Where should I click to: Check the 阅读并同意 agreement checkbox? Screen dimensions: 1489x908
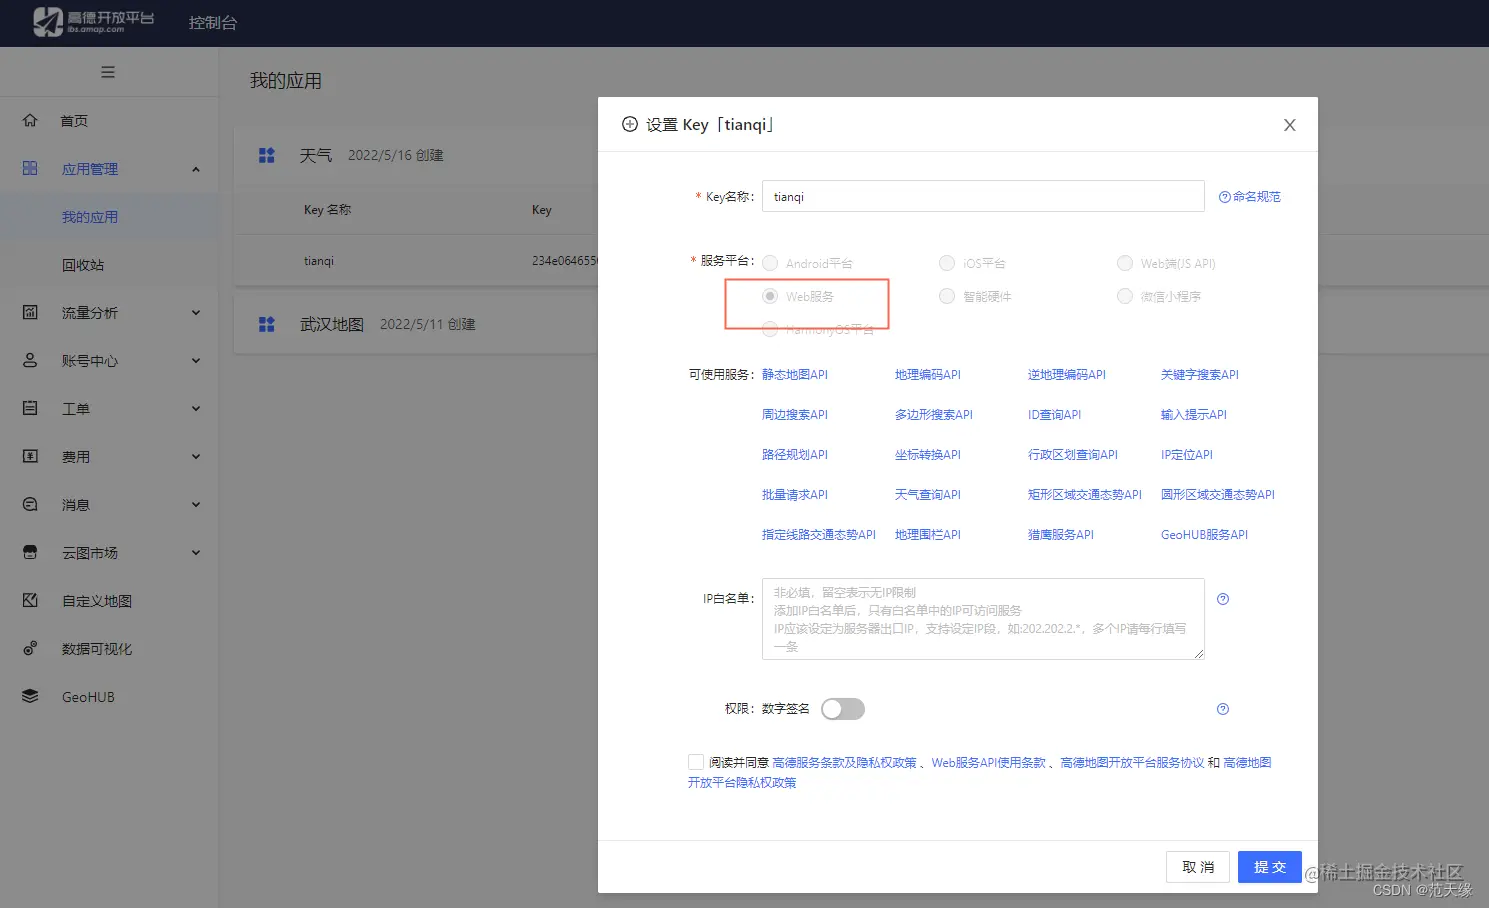point(696,761)
